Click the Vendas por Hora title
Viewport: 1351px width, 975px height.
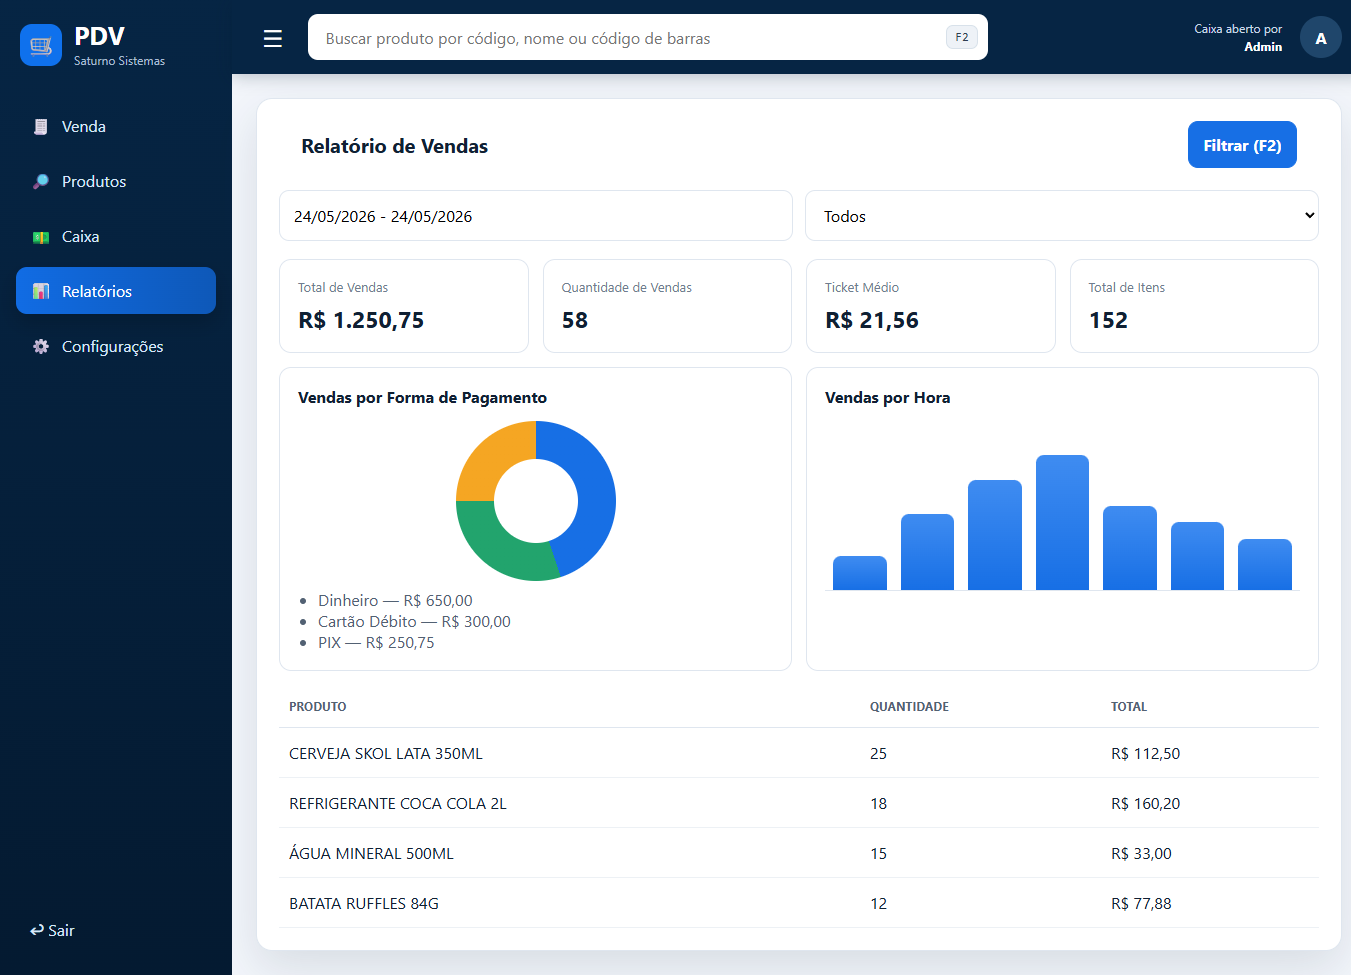pyautogui.click(x=887, y=397)
